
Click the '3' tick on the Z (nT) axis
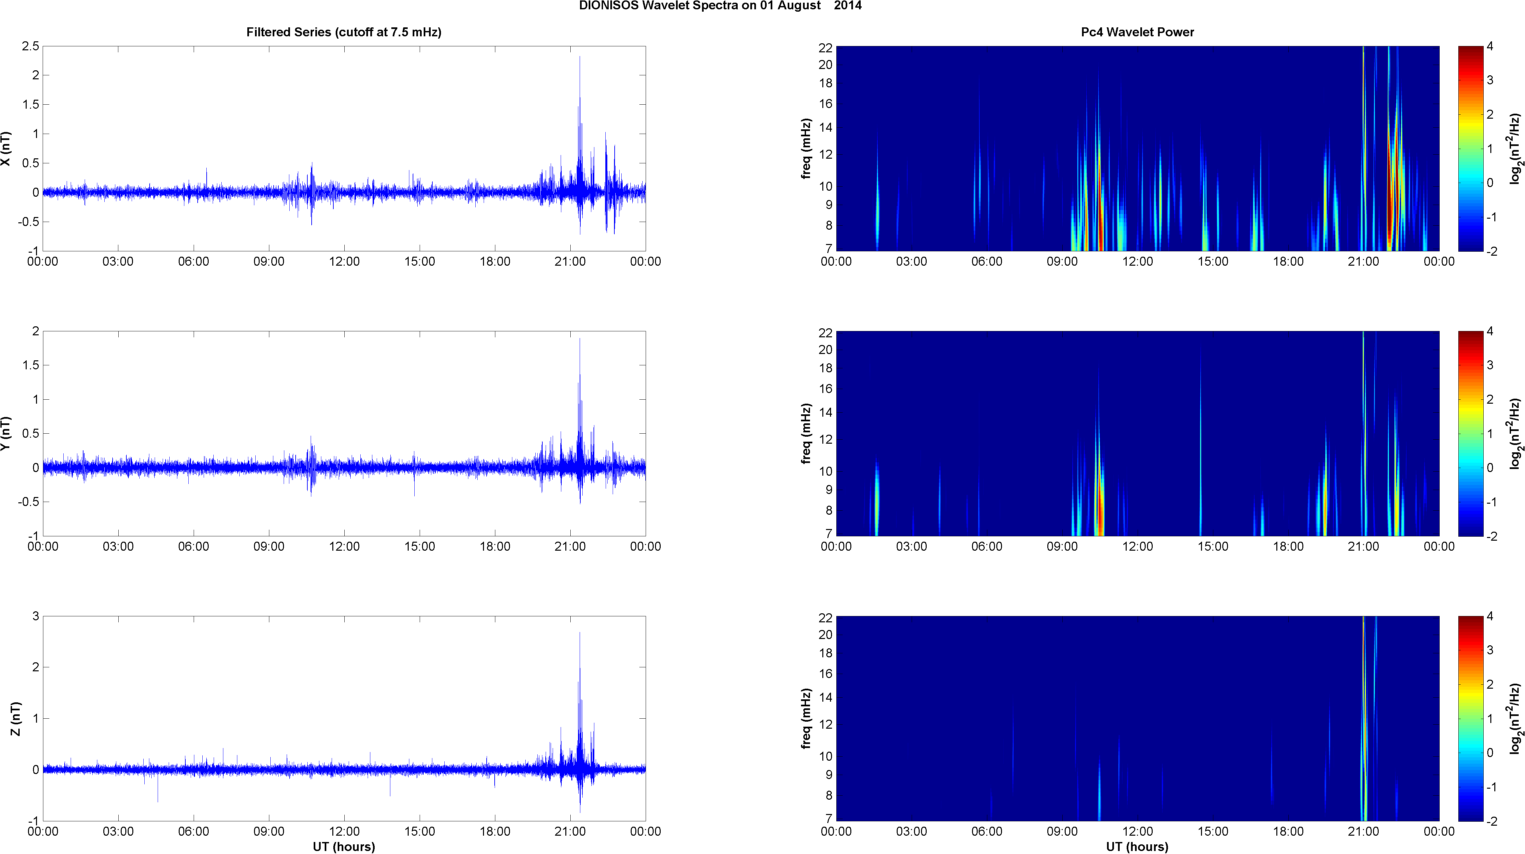(x=35, y=617)
